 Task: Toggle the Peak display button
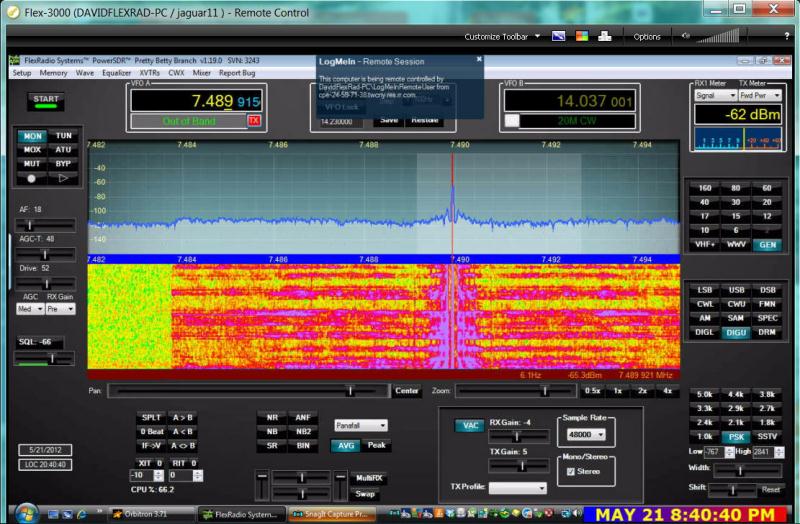(x=377, y=445)
